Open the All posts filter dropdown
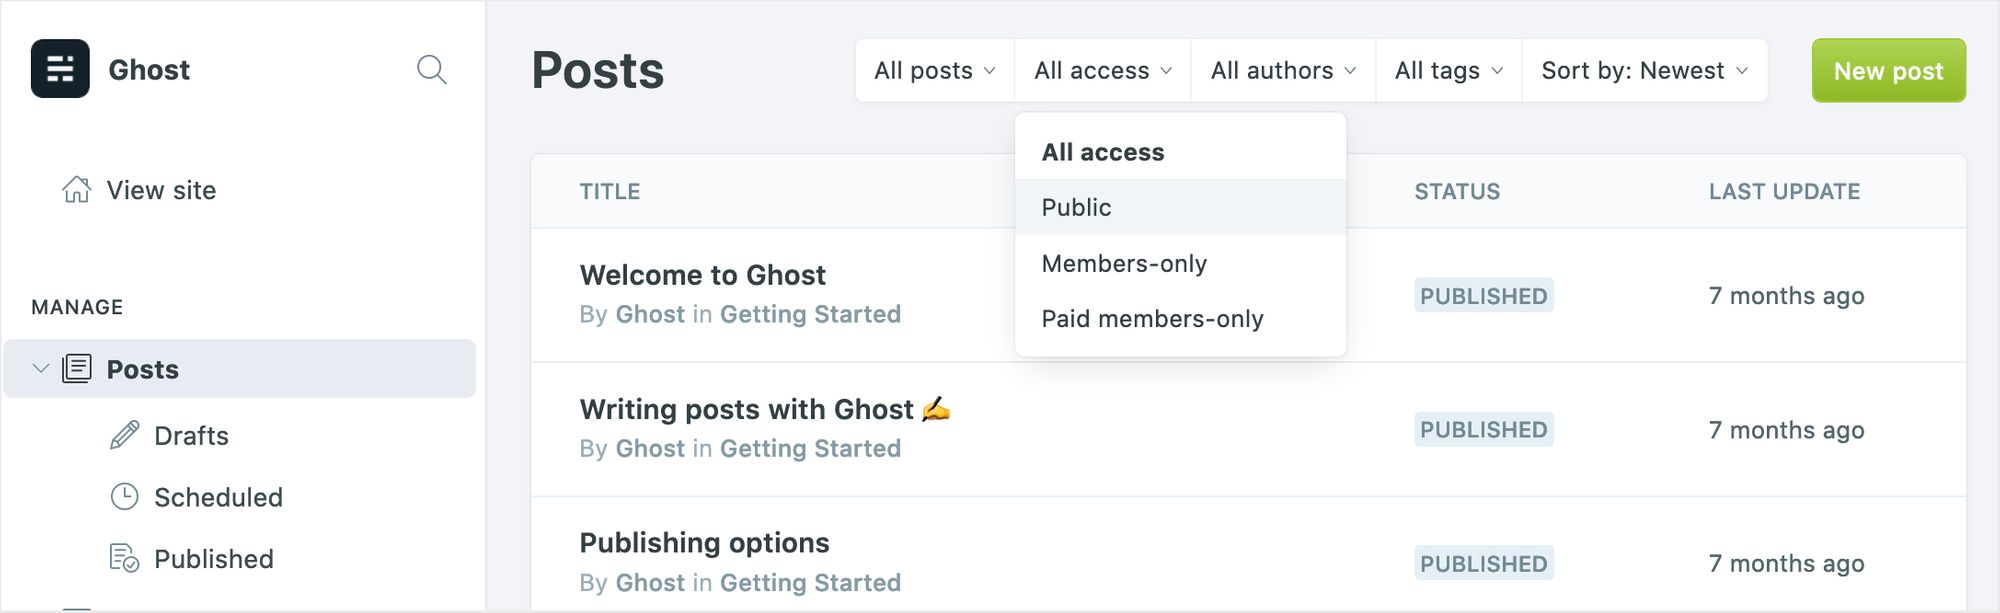This screenshot has height=613, width=2000. click(934, 71)
